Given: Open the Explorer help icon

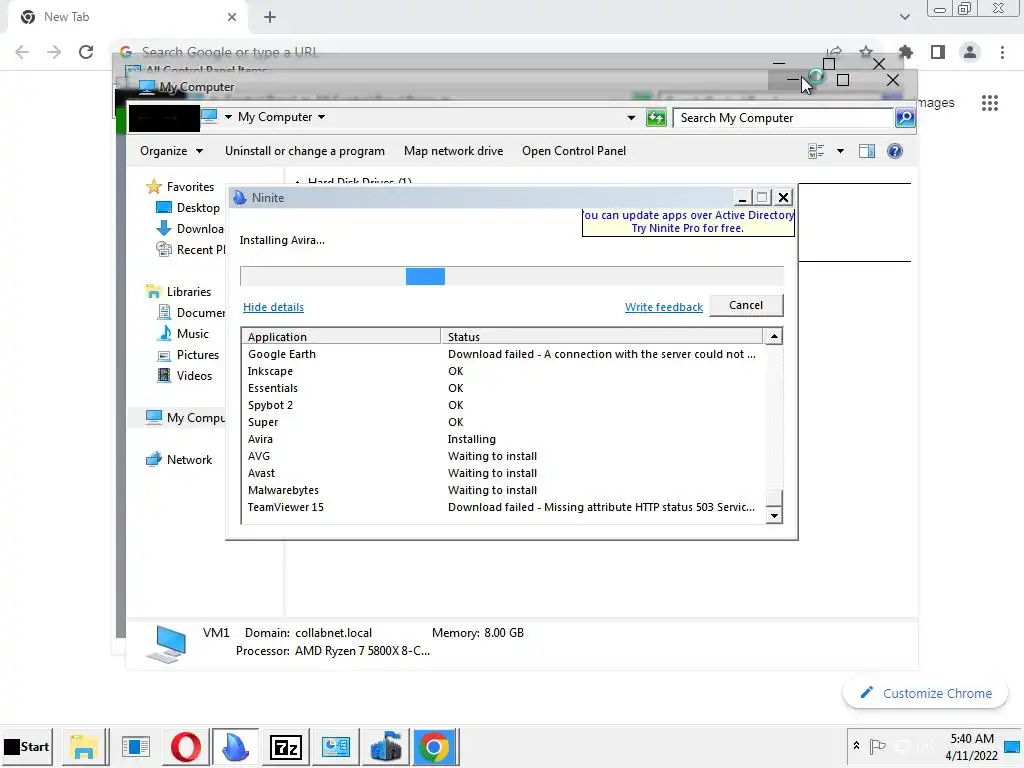Looking at the screenshot, I should click(x=895, y=152).
